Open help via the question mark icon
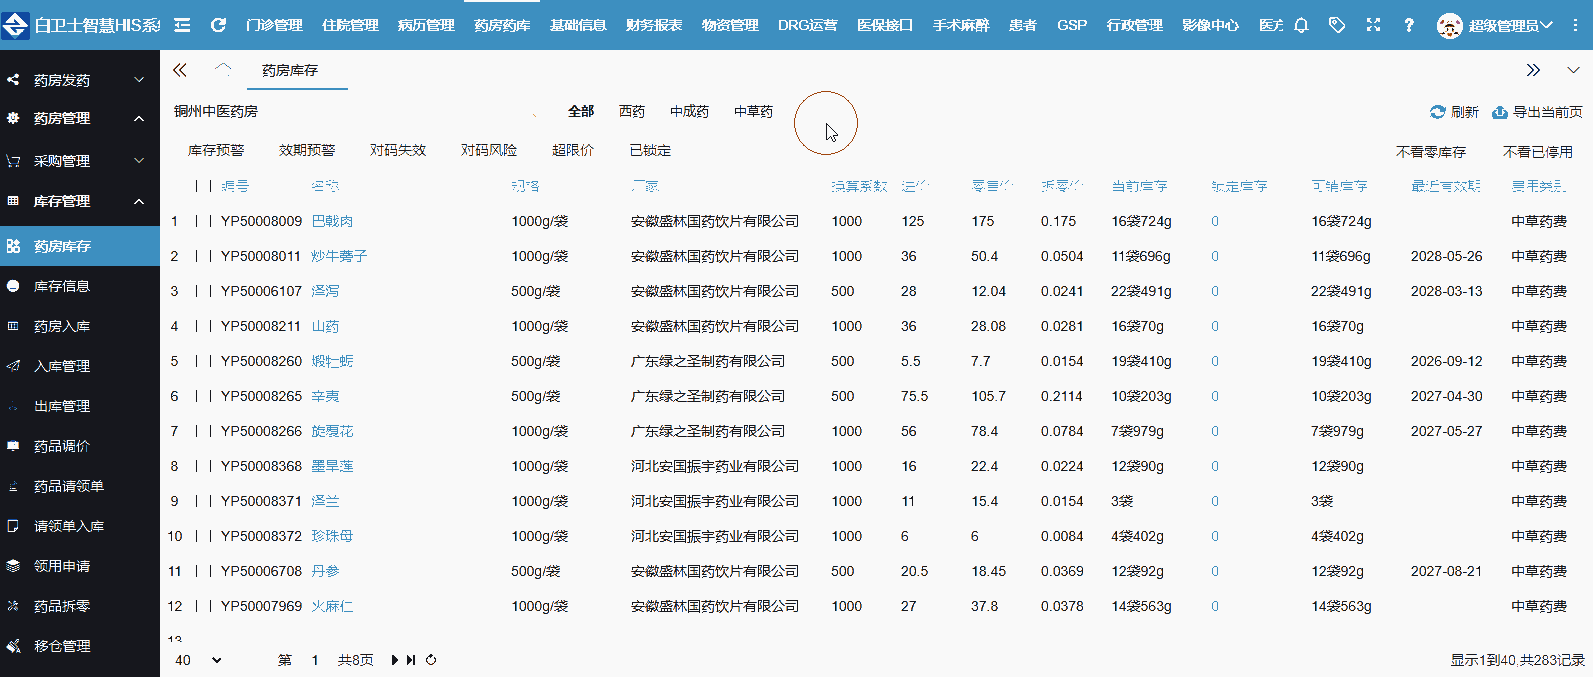Viewport: 1593px width, 677px height. [1409, 25]
